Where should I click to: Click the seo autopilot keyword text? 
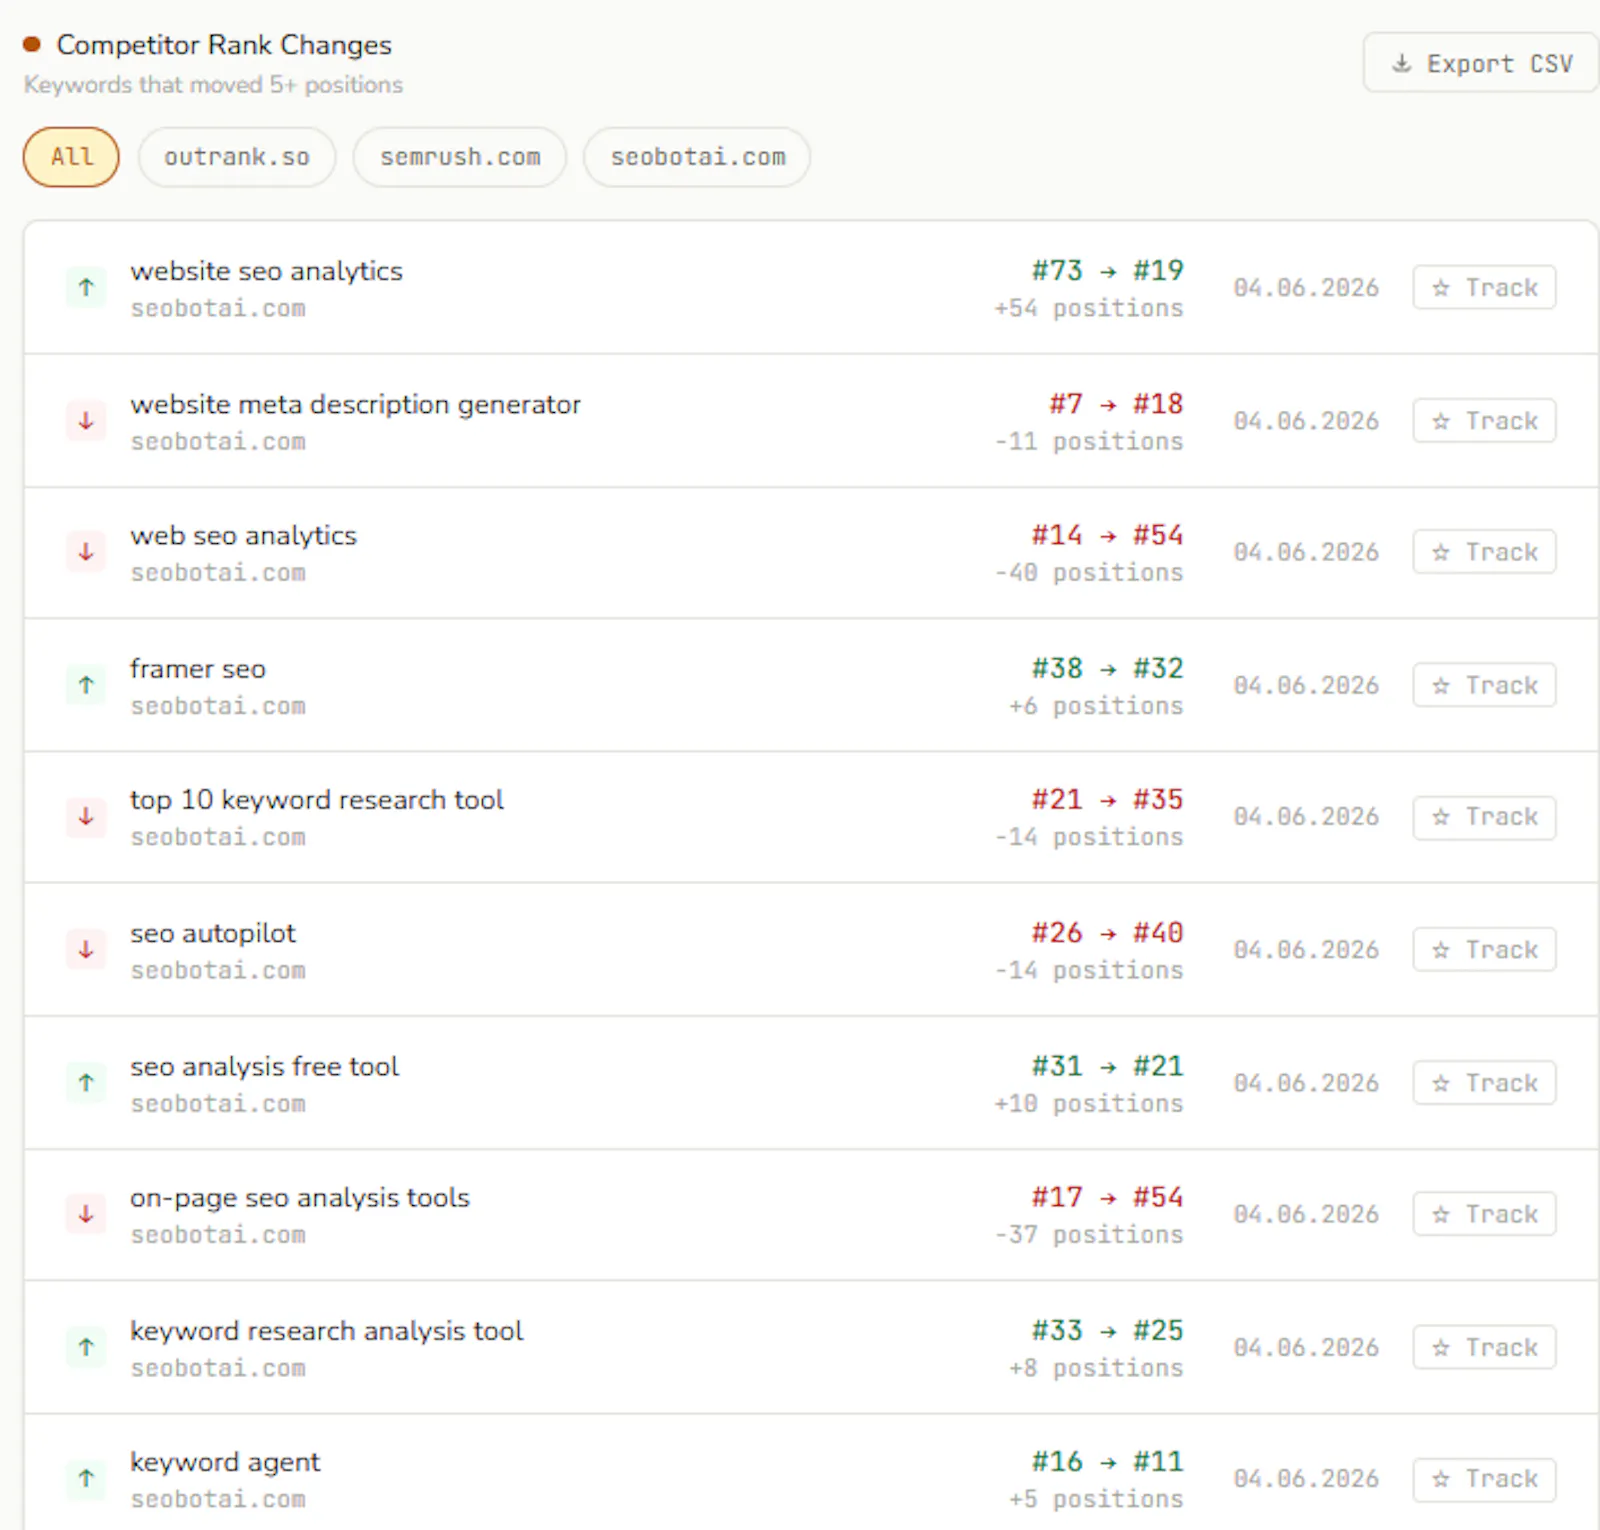pyautogui.click(x=213, y=934)
